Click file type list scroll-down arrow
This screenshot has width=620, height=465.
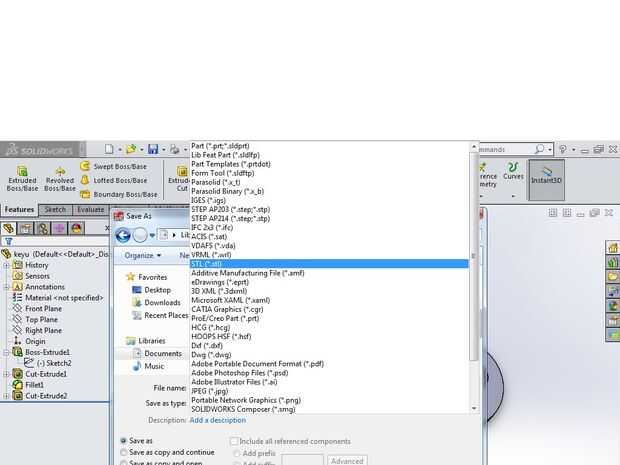pyautogui.click(x=474, y=408)
